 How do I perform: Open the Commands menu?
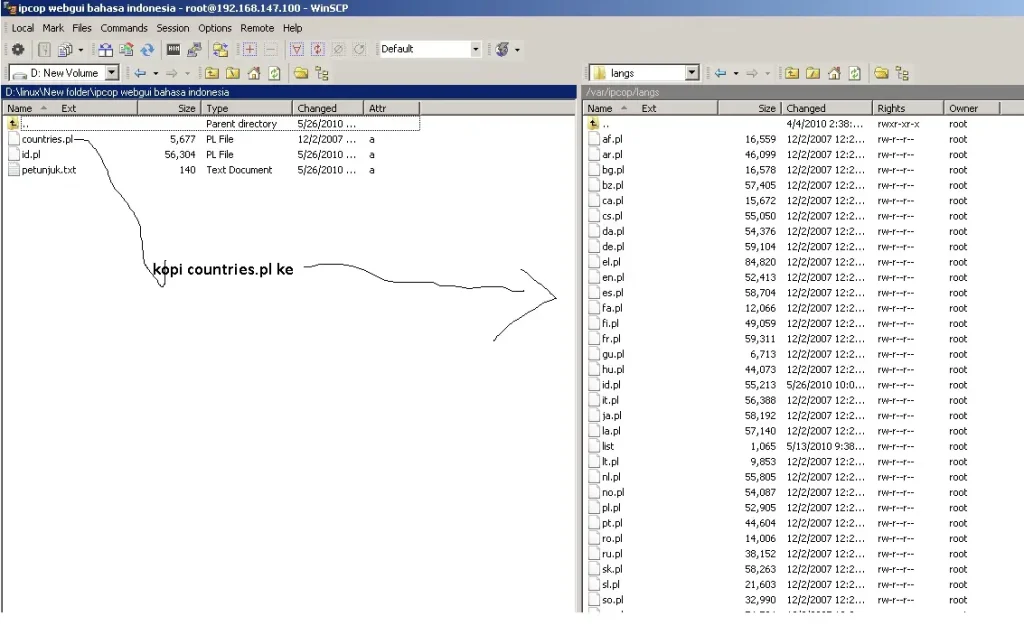(123, 28)
